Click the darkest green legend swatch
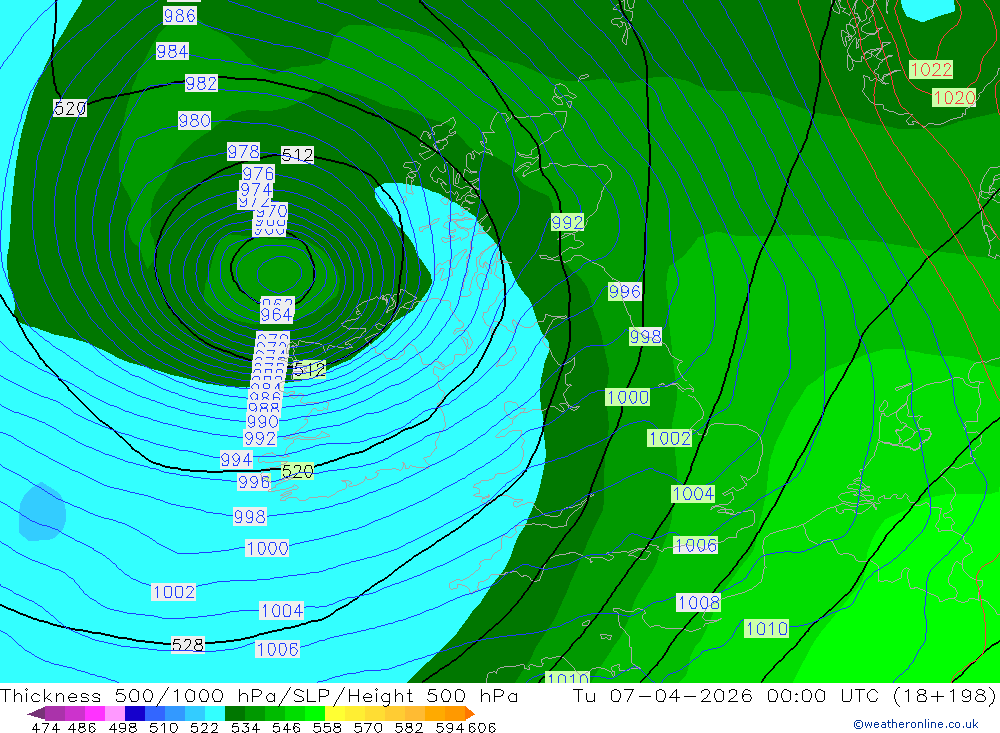1000x733 pixels. click(x=235, y=713)
